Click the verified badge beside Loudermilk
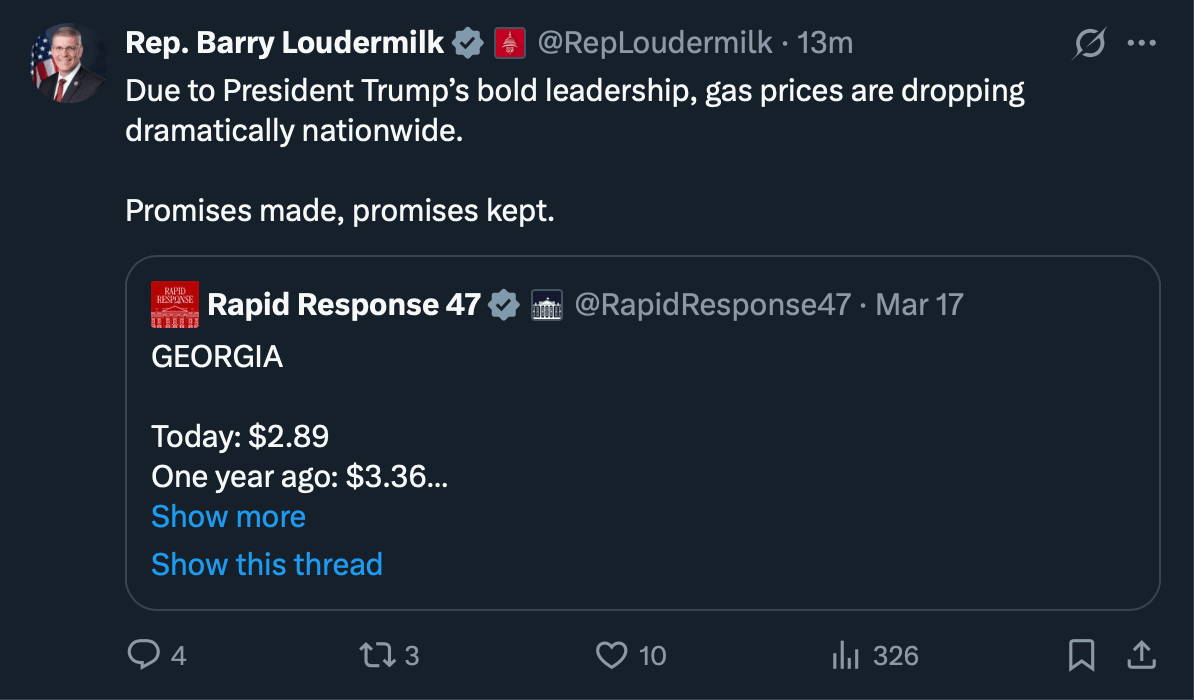The image size is (1194, 700). [x=466, y=43]
